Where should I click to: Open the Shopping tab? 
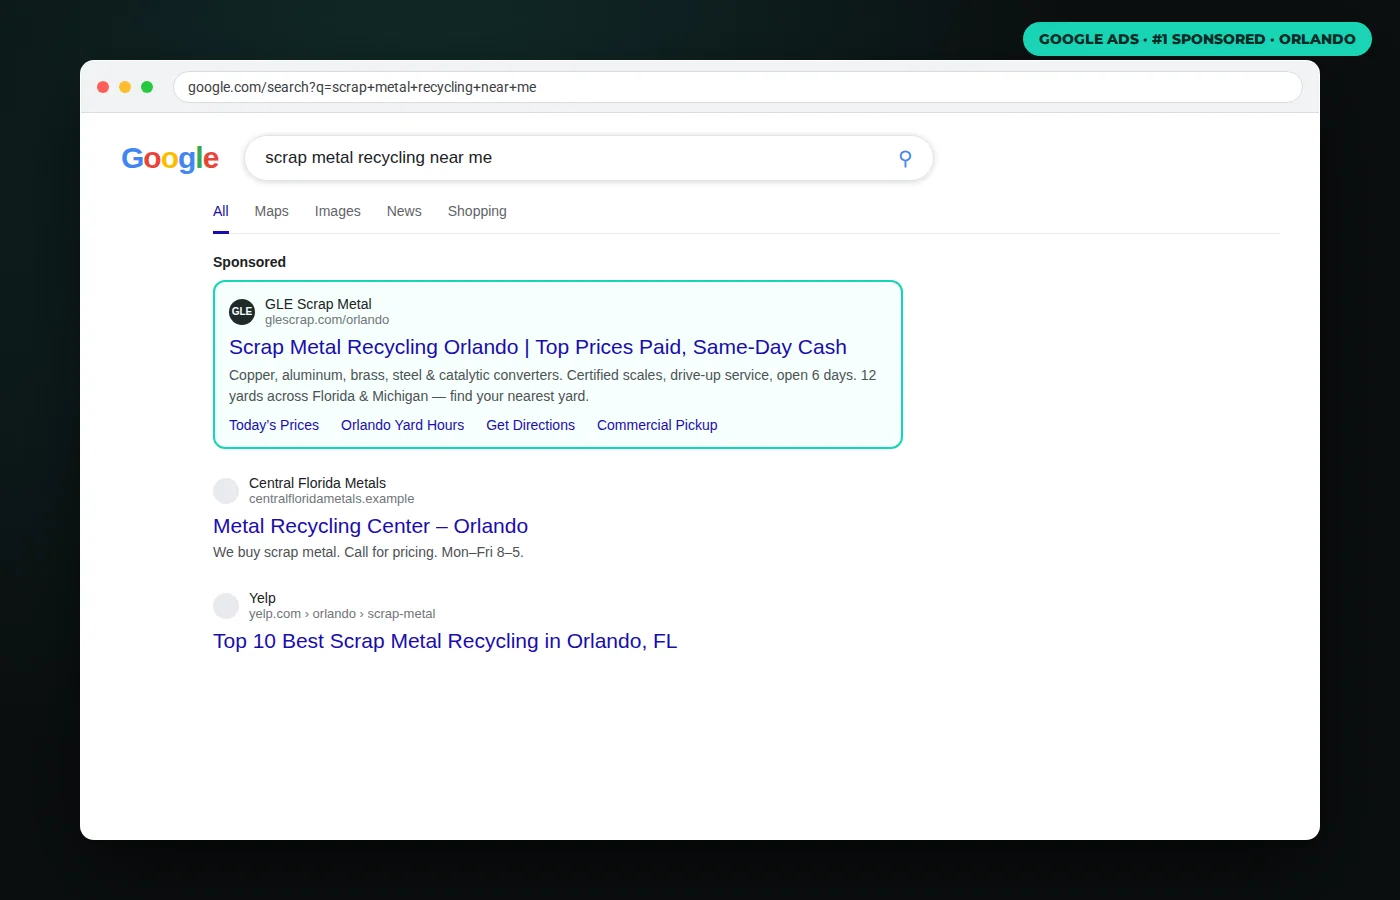tap(477, 211)
